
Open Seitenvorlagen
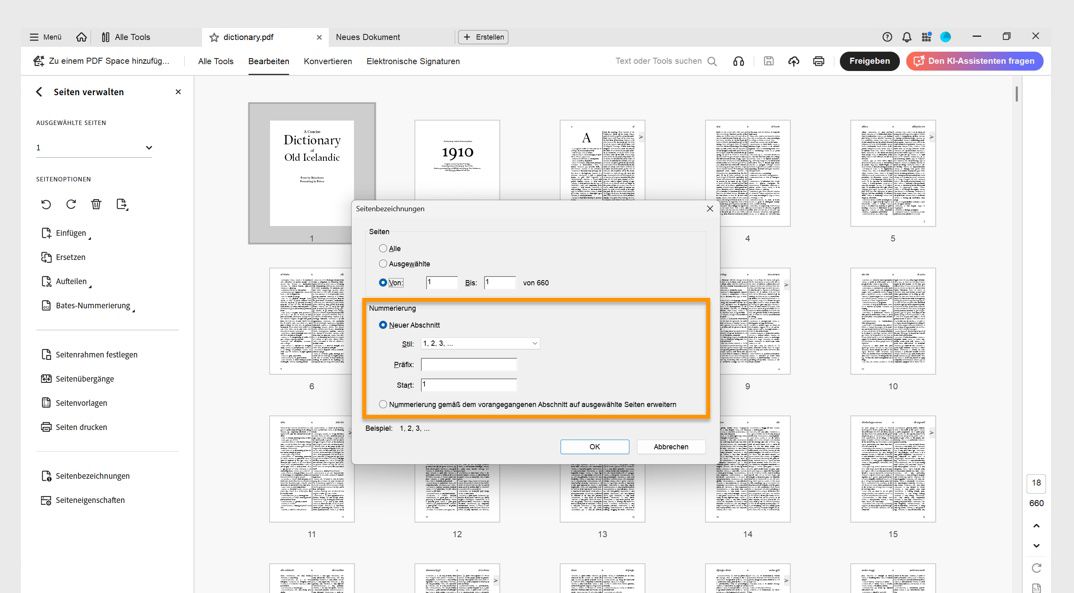(x=74, y=403)
